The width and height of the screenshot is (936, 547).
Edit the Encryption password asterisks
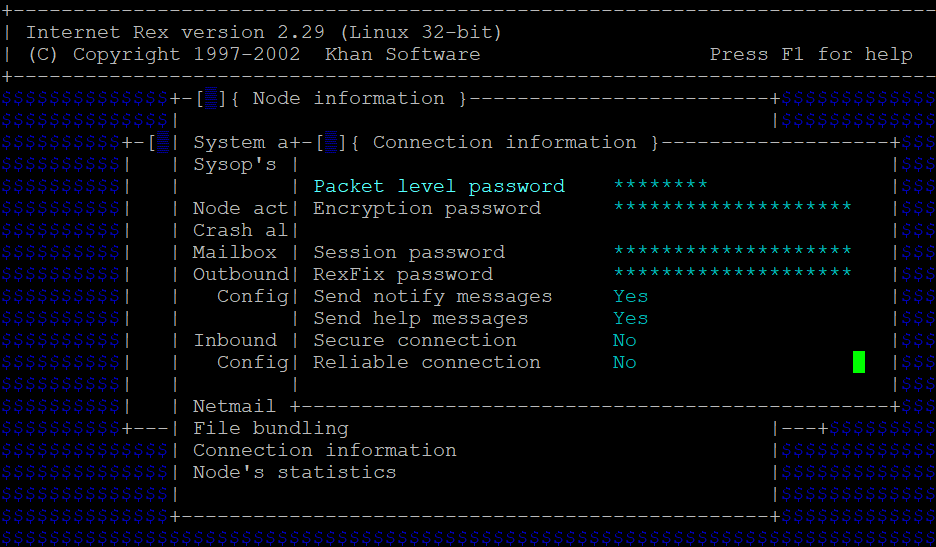(732, 207)
